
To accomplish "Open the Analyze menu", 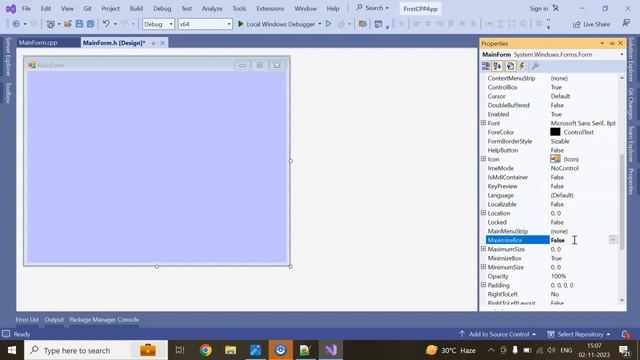I will [212, 9].
